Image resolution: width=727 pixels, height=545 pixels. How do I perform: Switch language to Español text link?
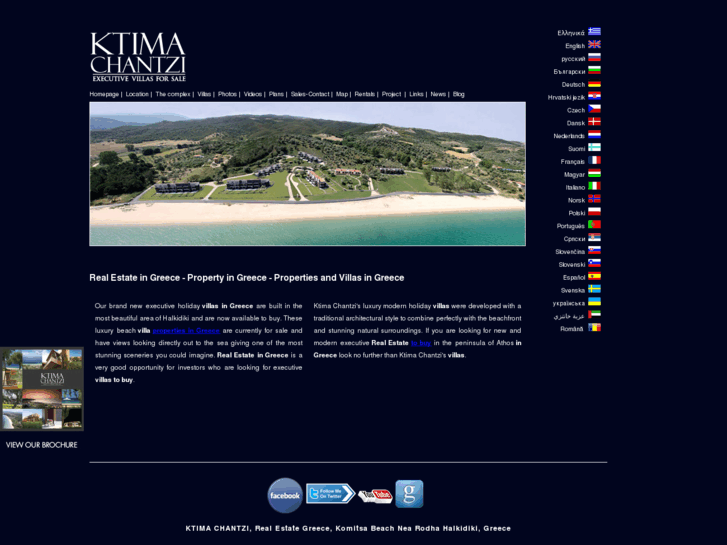click(x=574, y=277)
